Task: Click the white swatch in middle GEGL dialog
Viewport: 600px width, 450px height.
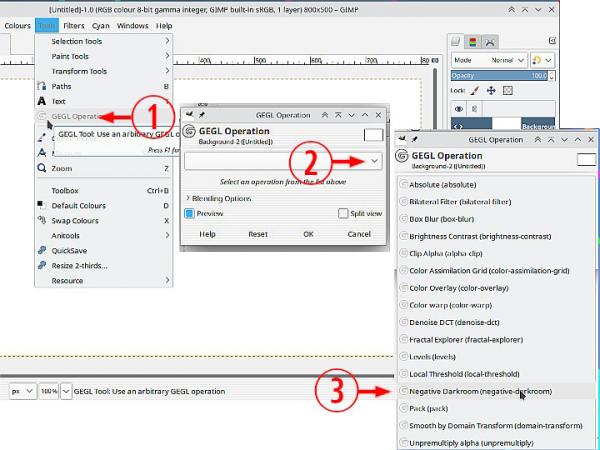Action: [x=373, y=135]
